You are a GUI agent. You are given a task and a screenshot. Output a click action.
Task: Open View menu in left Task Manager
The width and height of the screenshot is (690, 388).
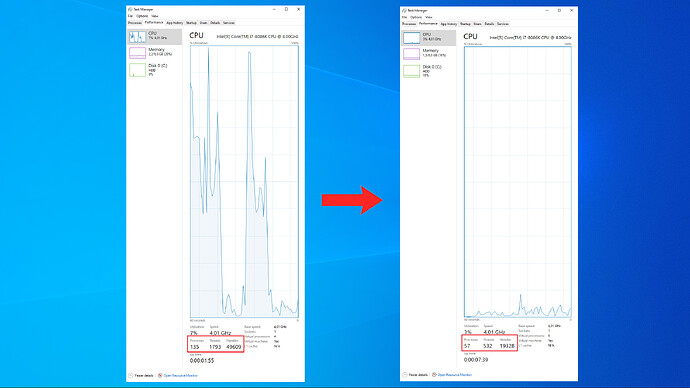tap(155, 16)
